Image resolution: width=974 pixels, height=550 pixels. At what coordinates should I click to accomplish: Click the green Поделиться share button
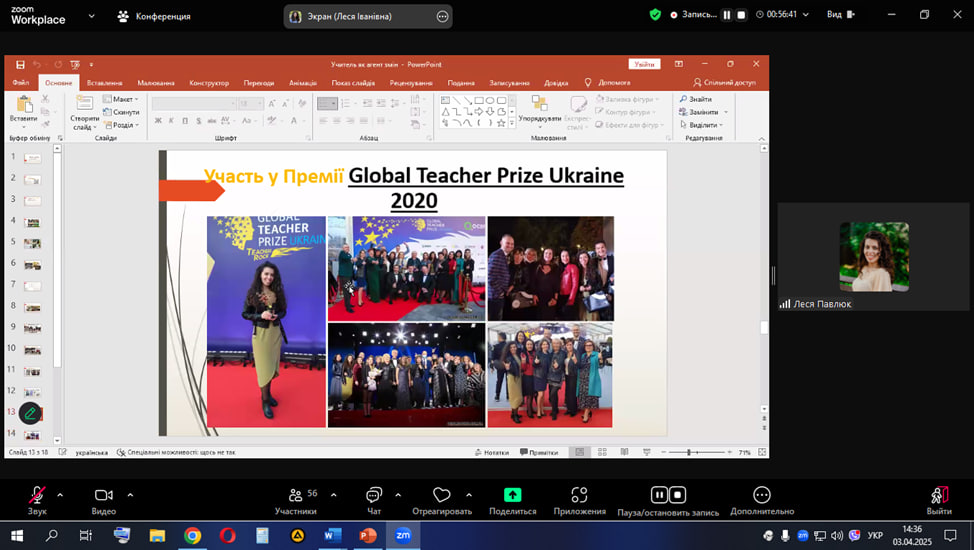tap(512, 496)
